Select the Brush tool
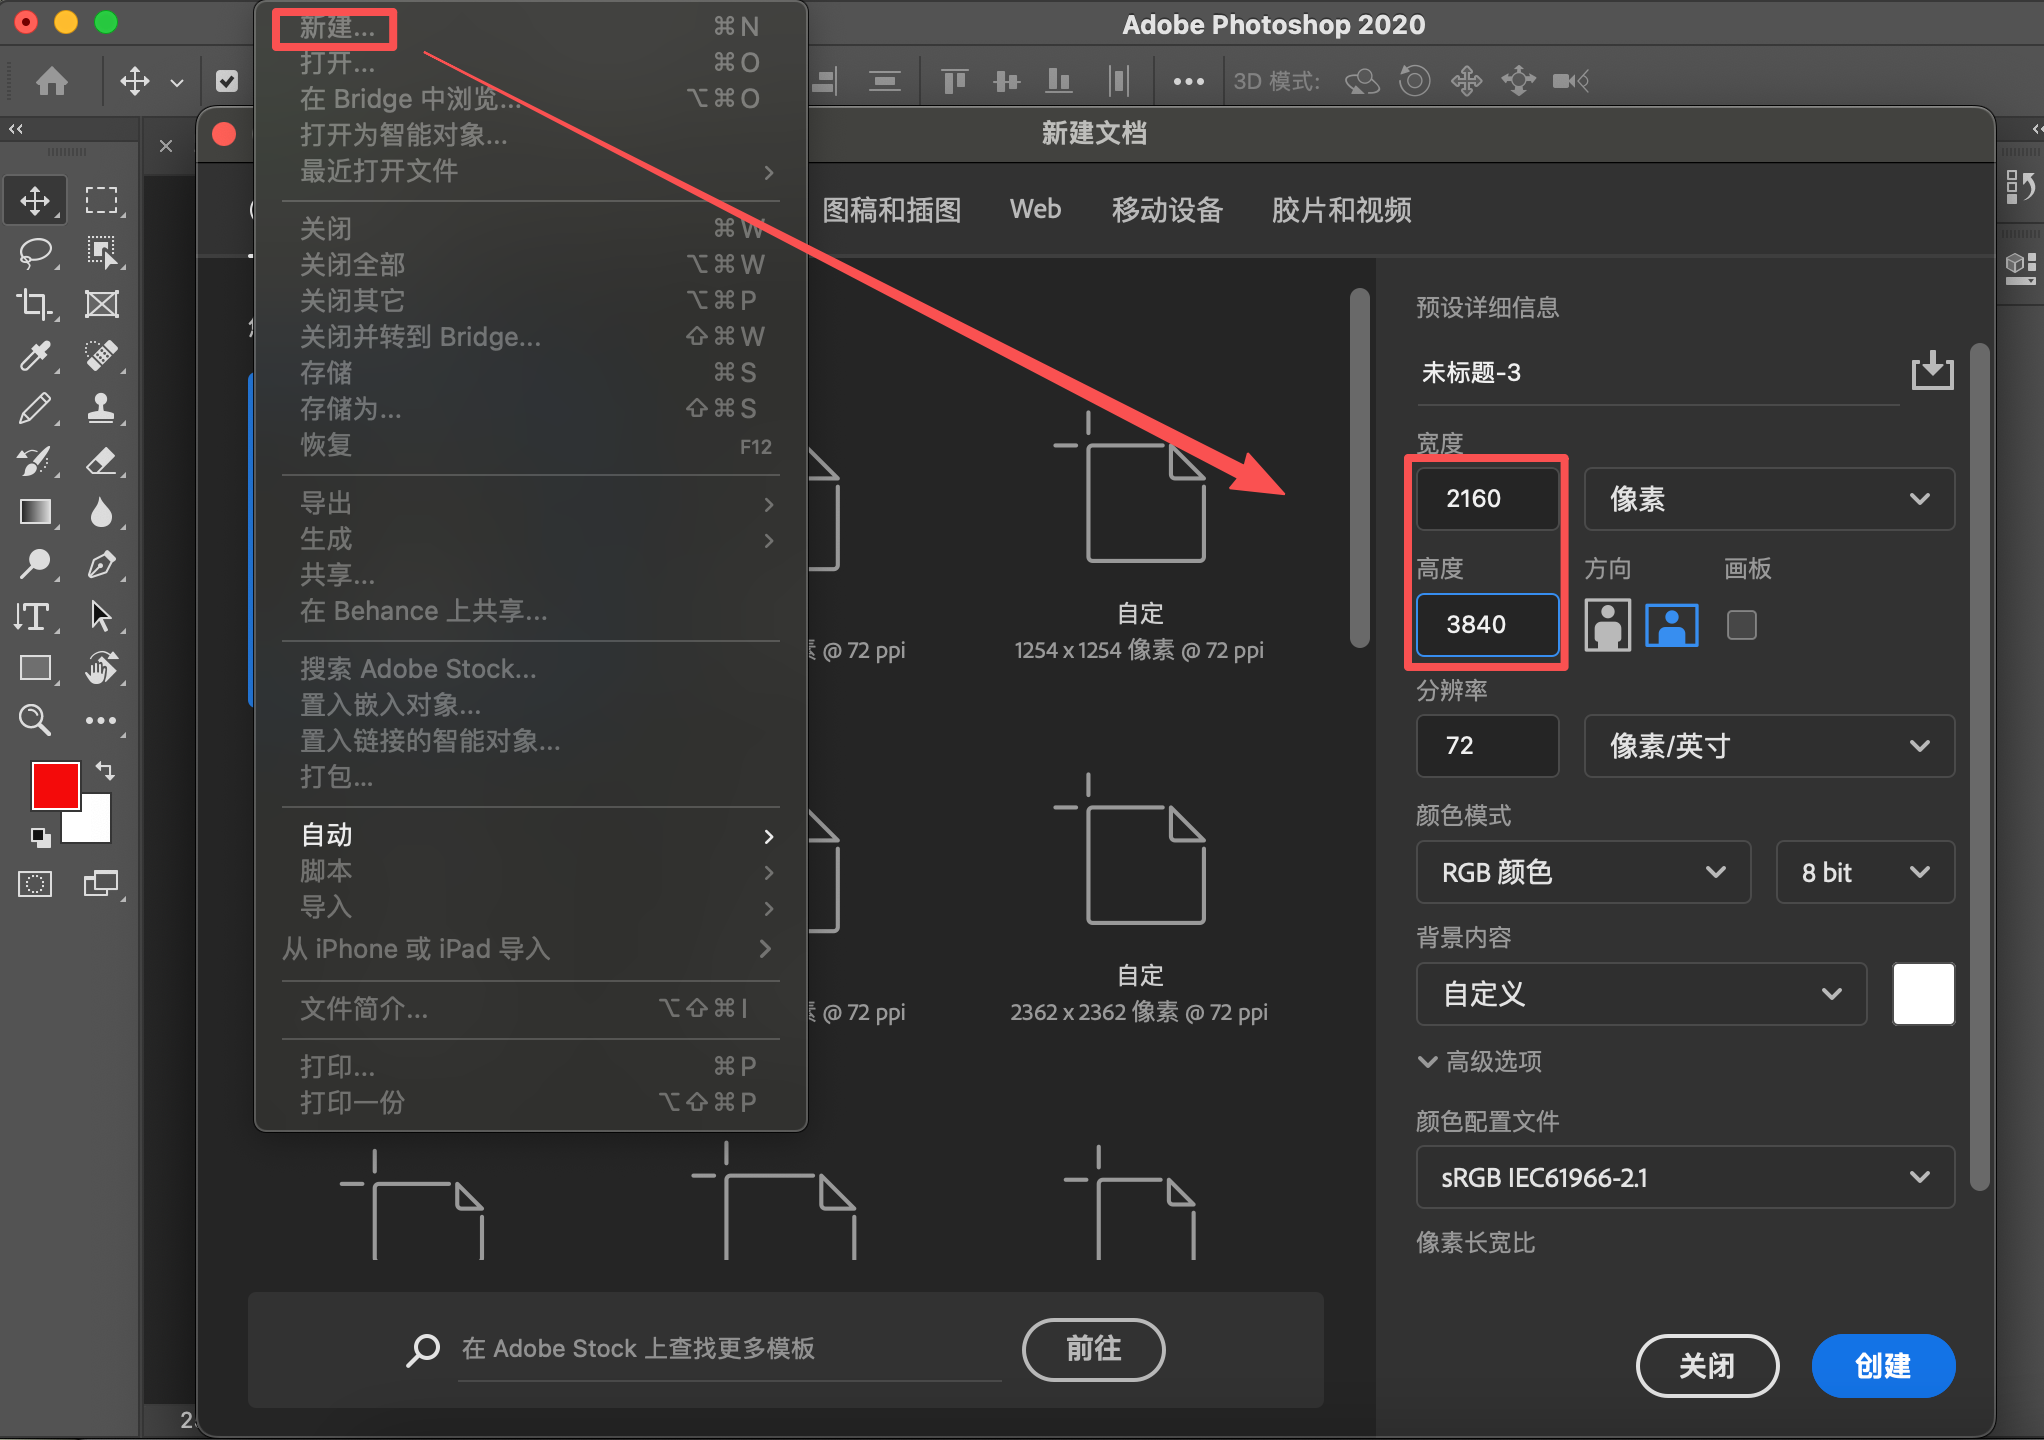Screen dimensions: 2044x1440 pyautogui.click(x=35, y=408)
